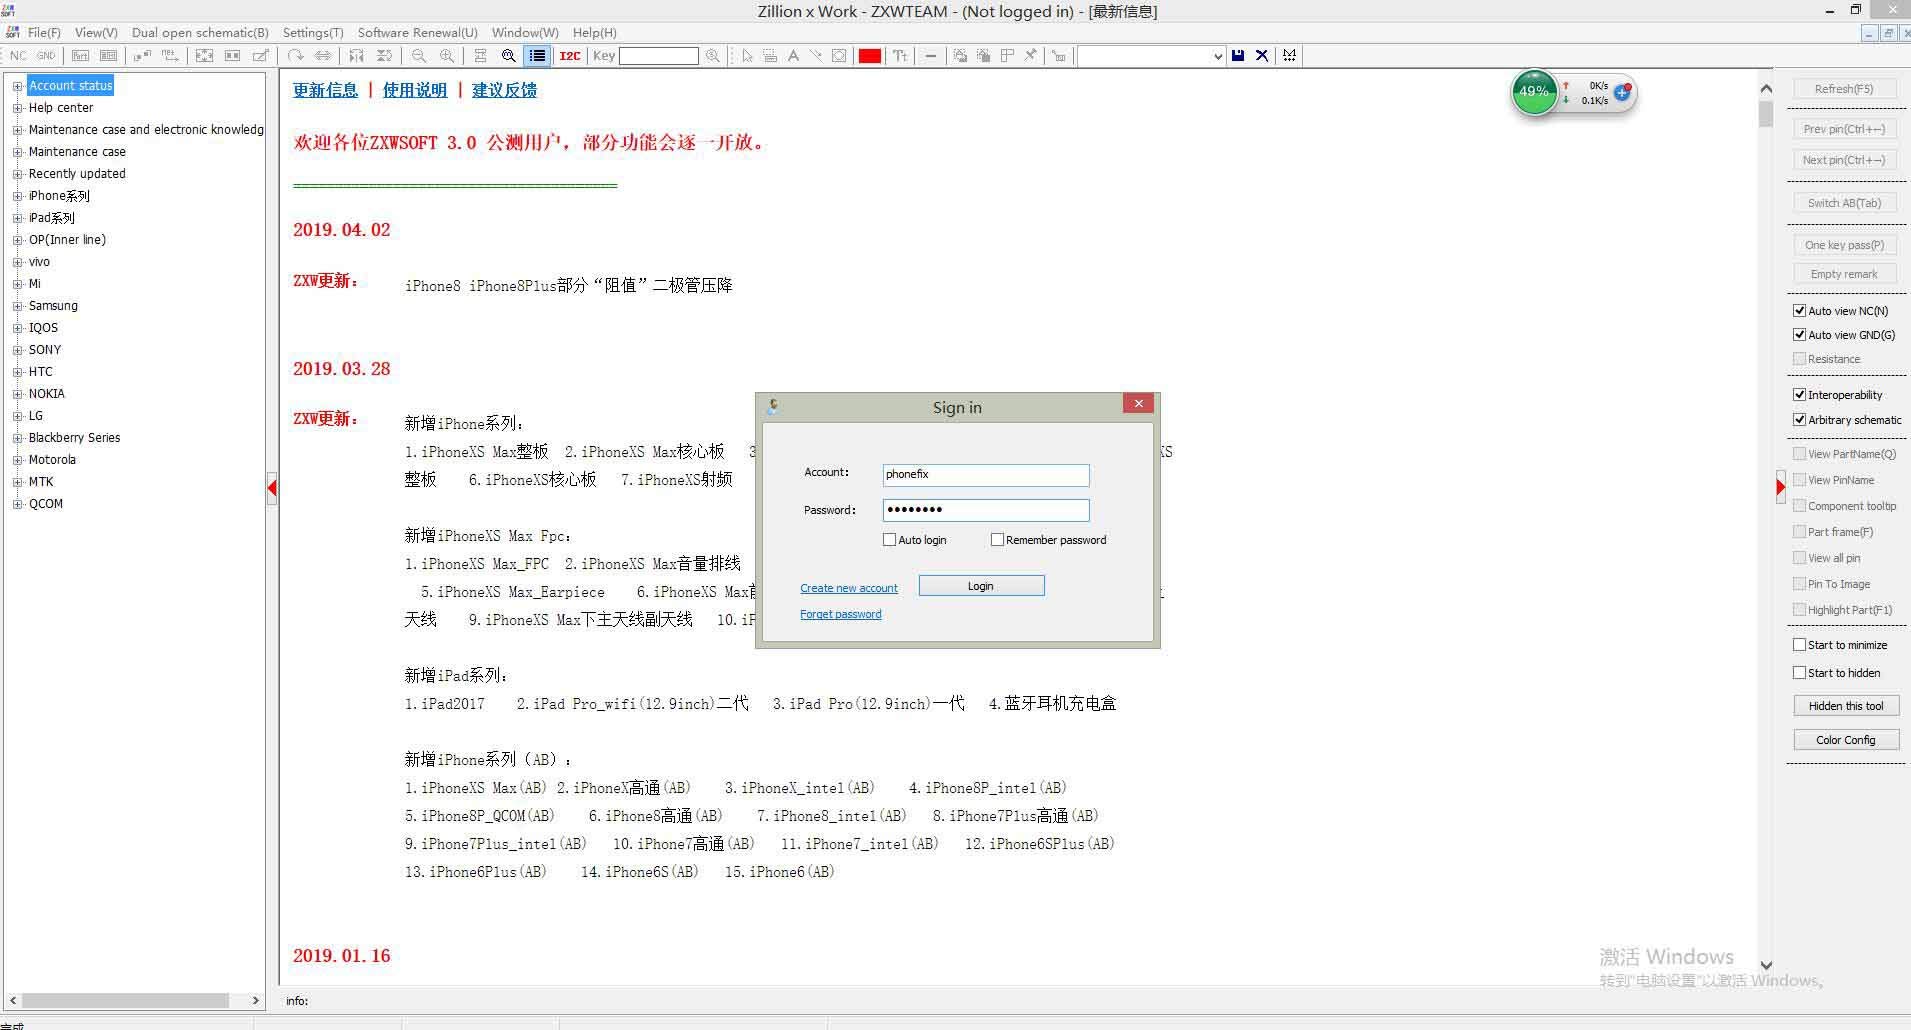
Task: Click the save icon next to the Key dropdown
Action: click(1238, 55)
